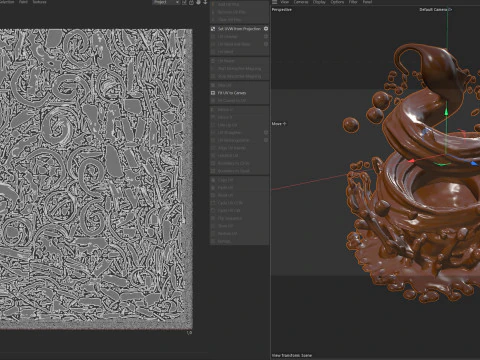
Task: Open the Paint menu in texture view
Action: [23, 2]
